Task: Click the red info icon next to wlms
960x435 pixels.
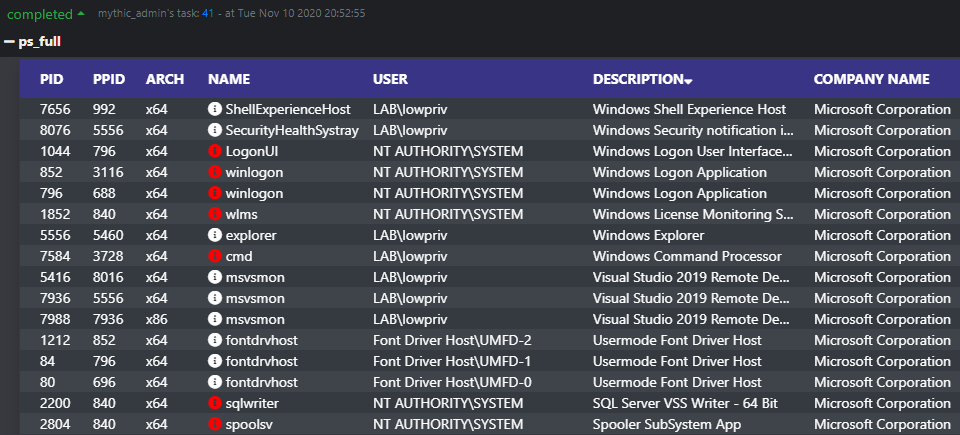Action: (214, 214)
